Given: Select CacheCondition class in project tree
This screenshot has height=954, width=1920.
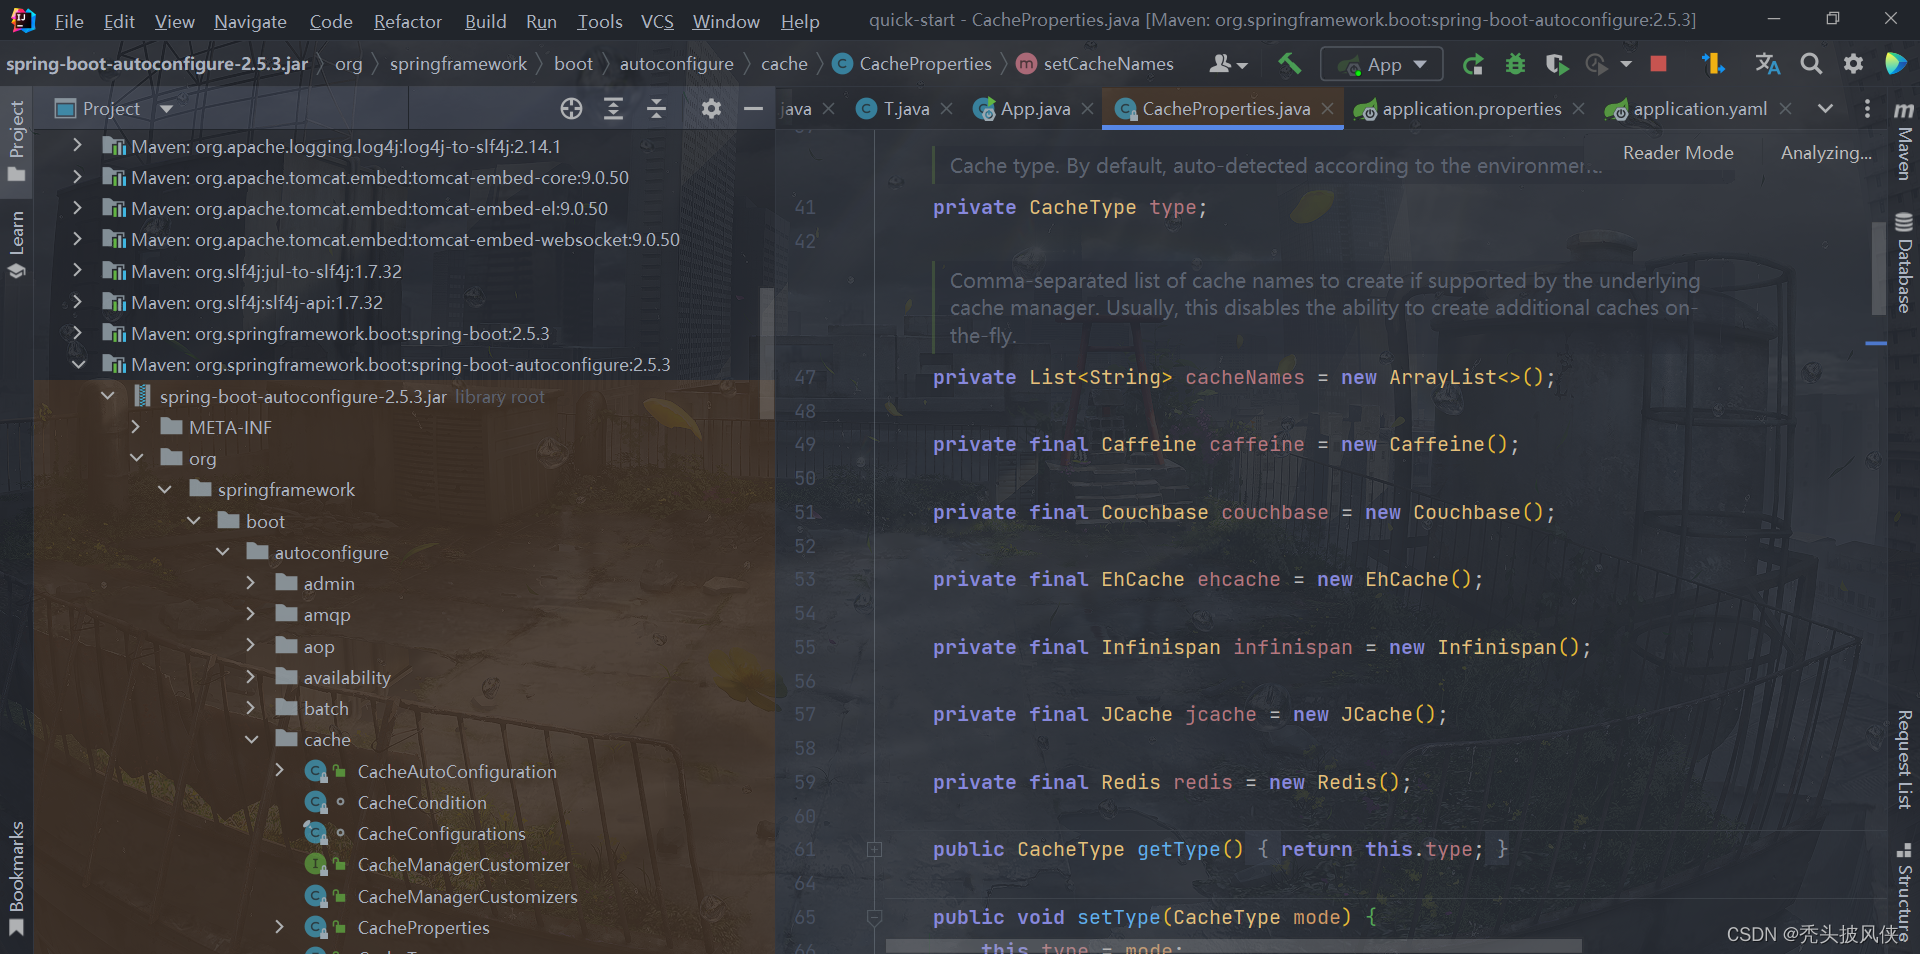Looking at the screenshot, I should pyautogui.click(x=422, y=802).
